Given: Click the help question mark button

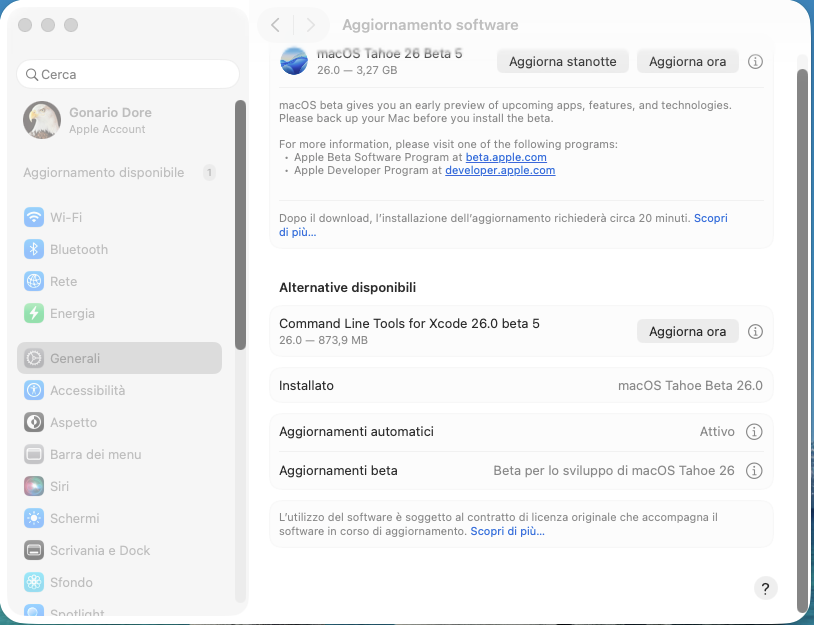Looking at the screenshot, I should 765,589.
